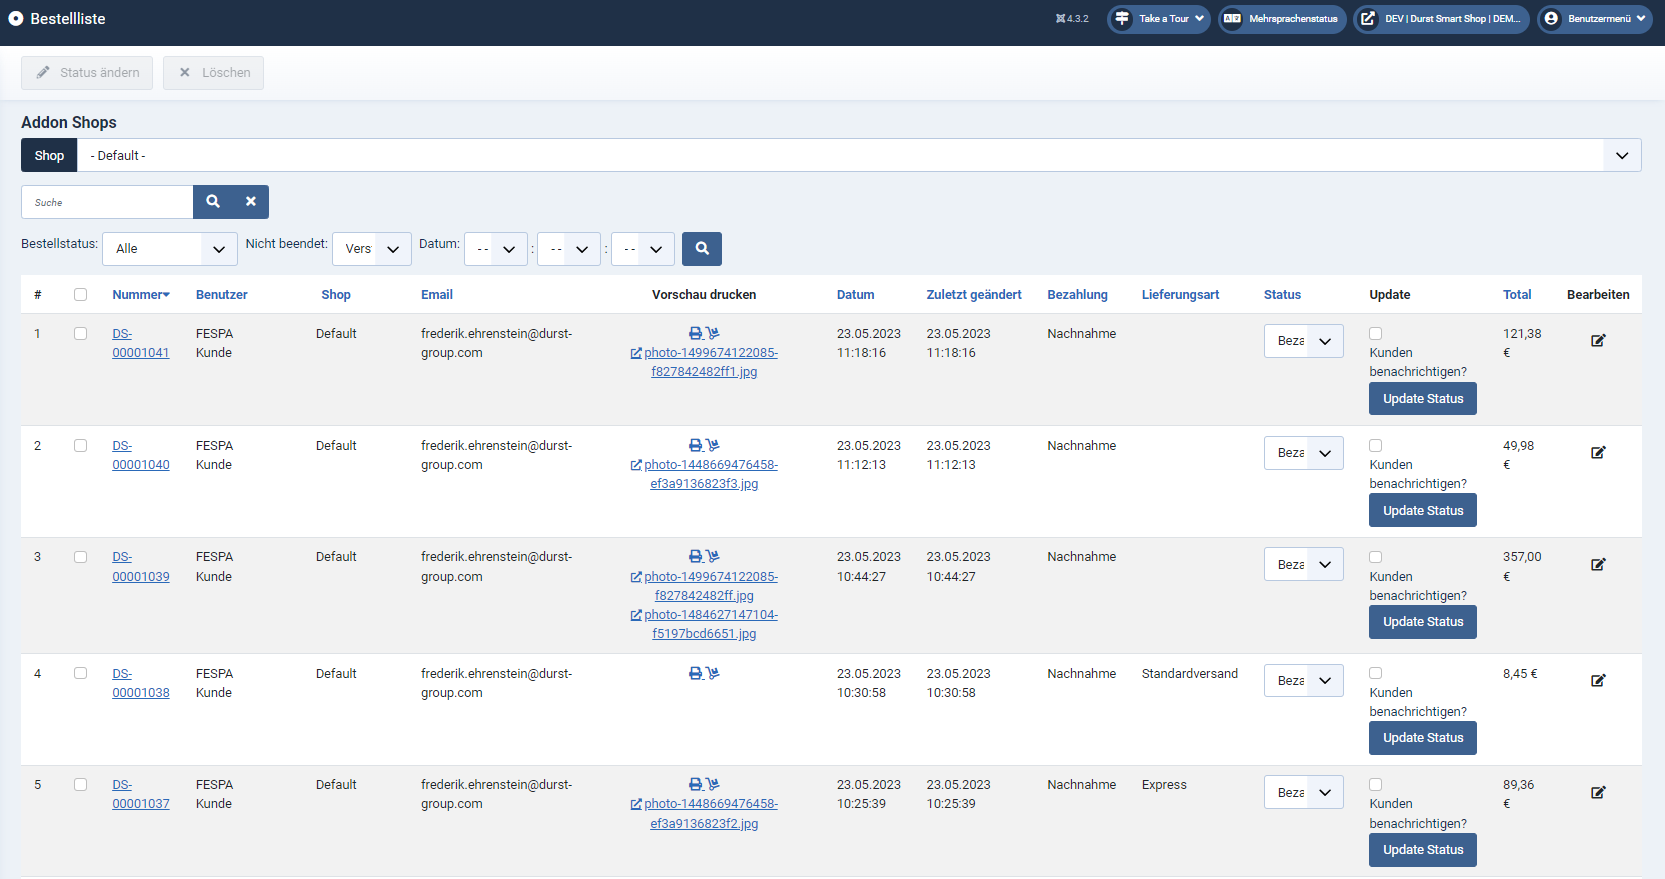1665x879 pixels.
Task: Edit order DS-00001040 via pencil icon
Action: [1598, 453]
